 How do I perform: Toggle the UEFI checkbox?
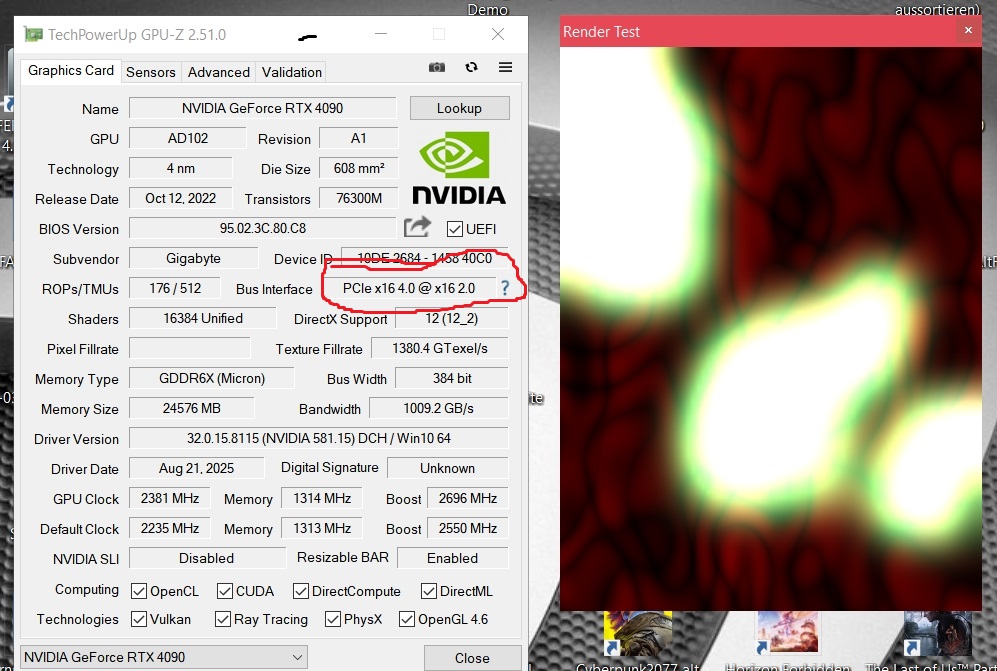[455, 229]
